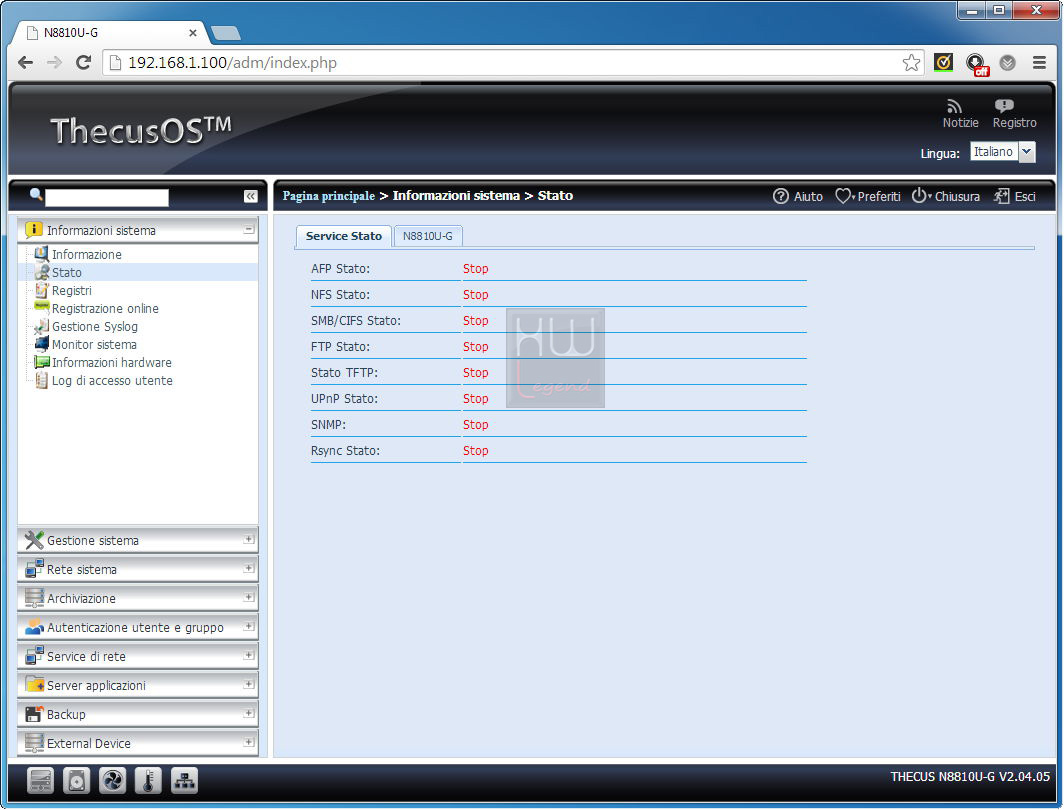Collapse the Informazioni sistema section
Screen dimensions: 1064x810
click(x=249, y=230)
